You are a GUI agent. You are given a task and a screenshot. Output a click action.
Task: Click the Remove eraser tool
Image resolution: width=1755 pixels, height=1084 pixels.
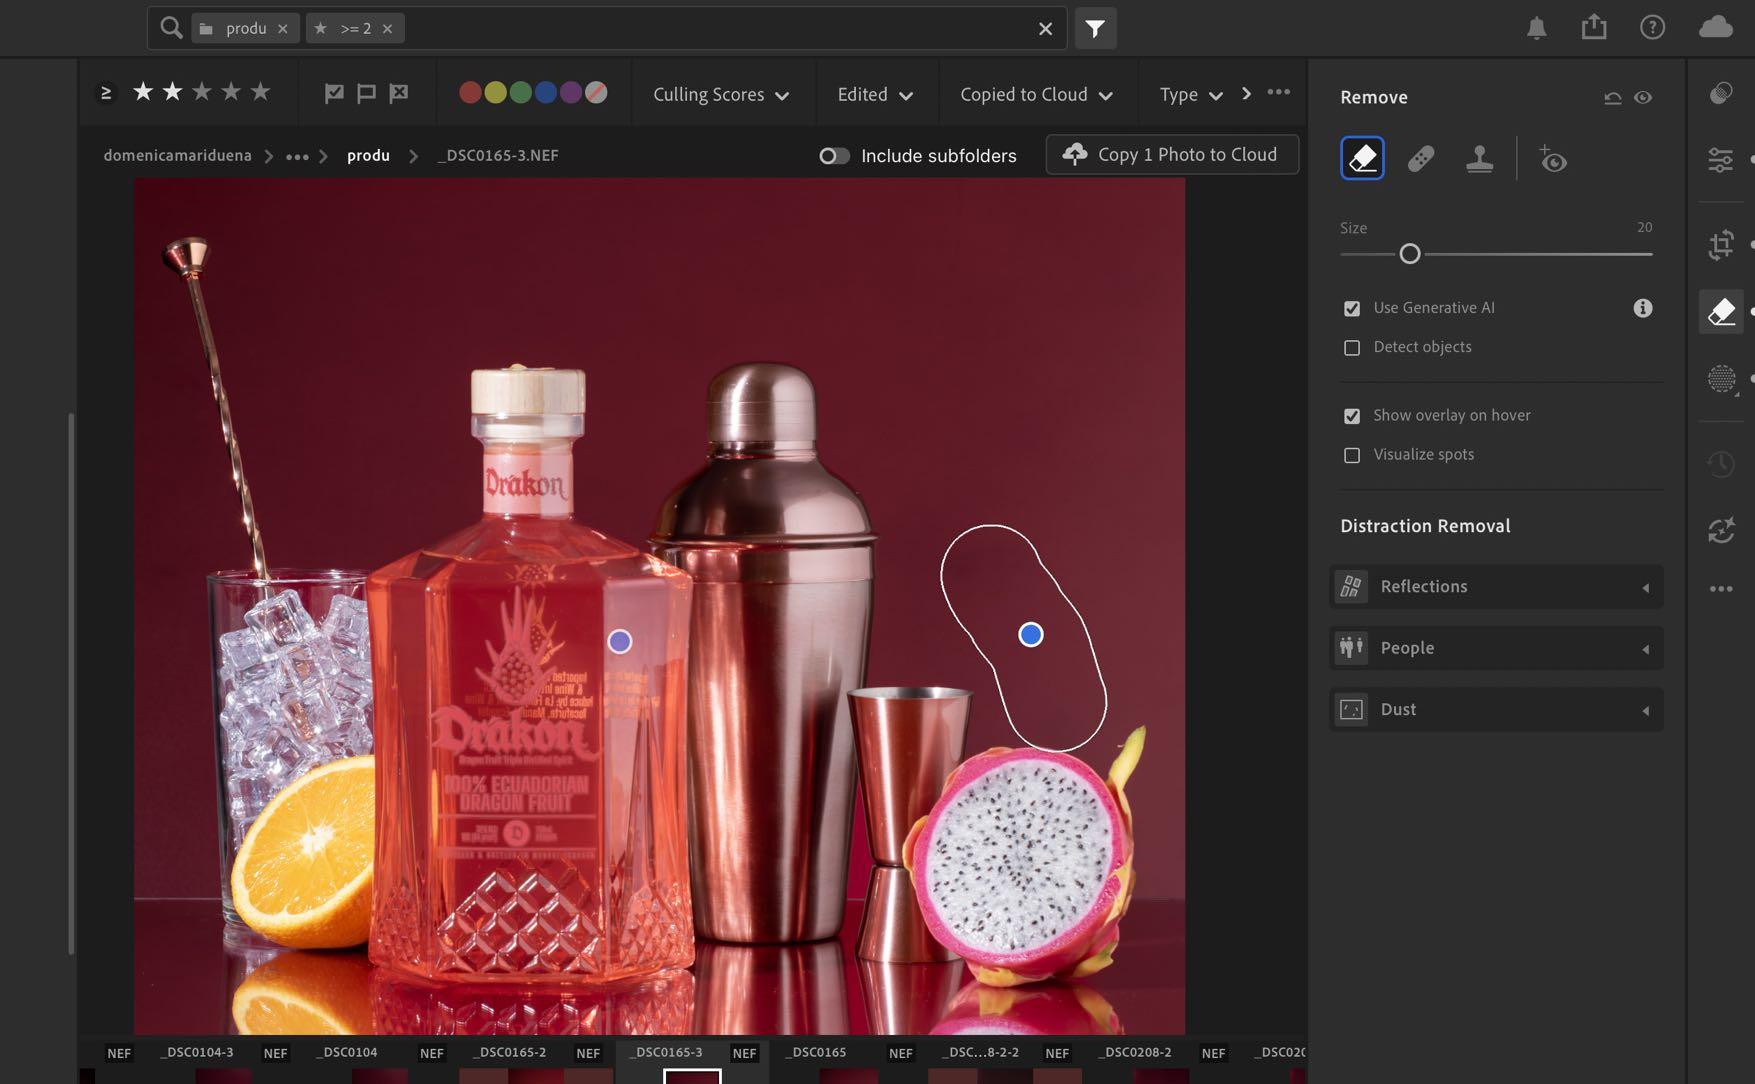pyautogui.click(x=1362, y=159)
